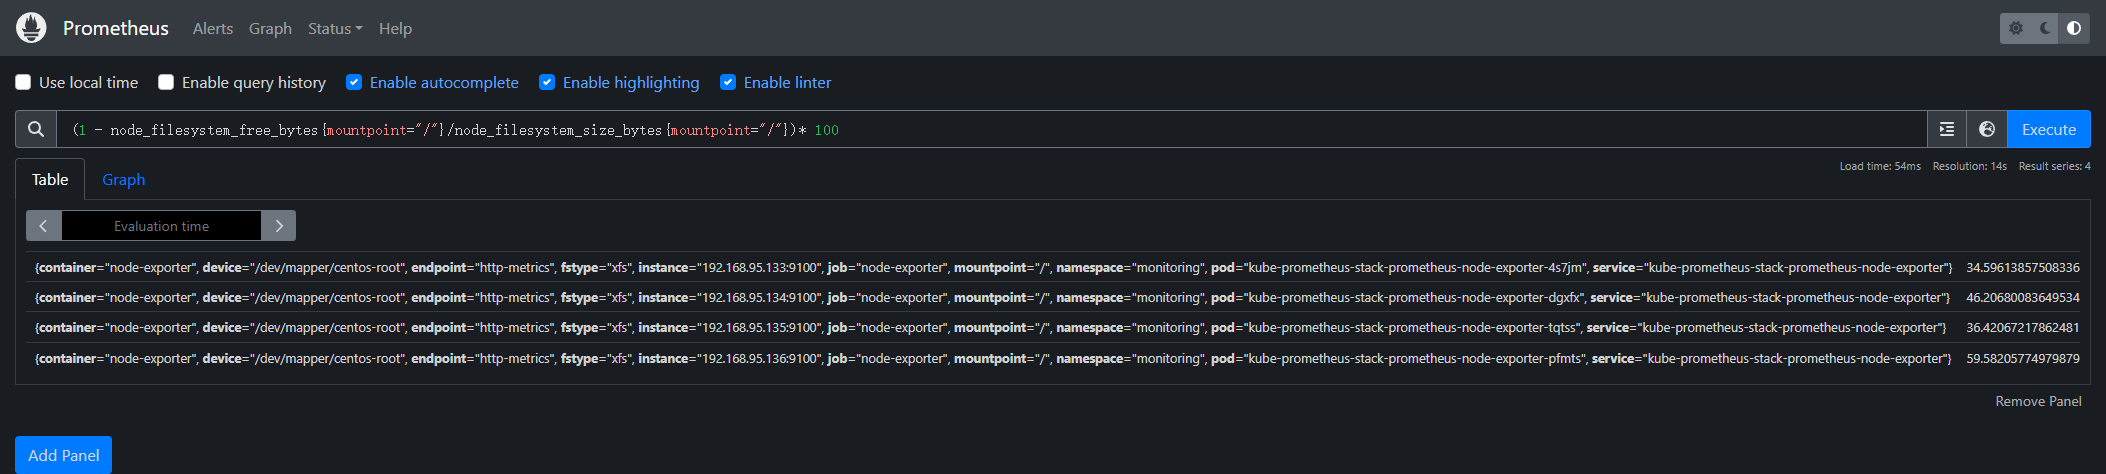Image resolution: width=2106 pixels, height=474 pixels.
Task: Switch to the Graph tab
Action: pos(124,179)
